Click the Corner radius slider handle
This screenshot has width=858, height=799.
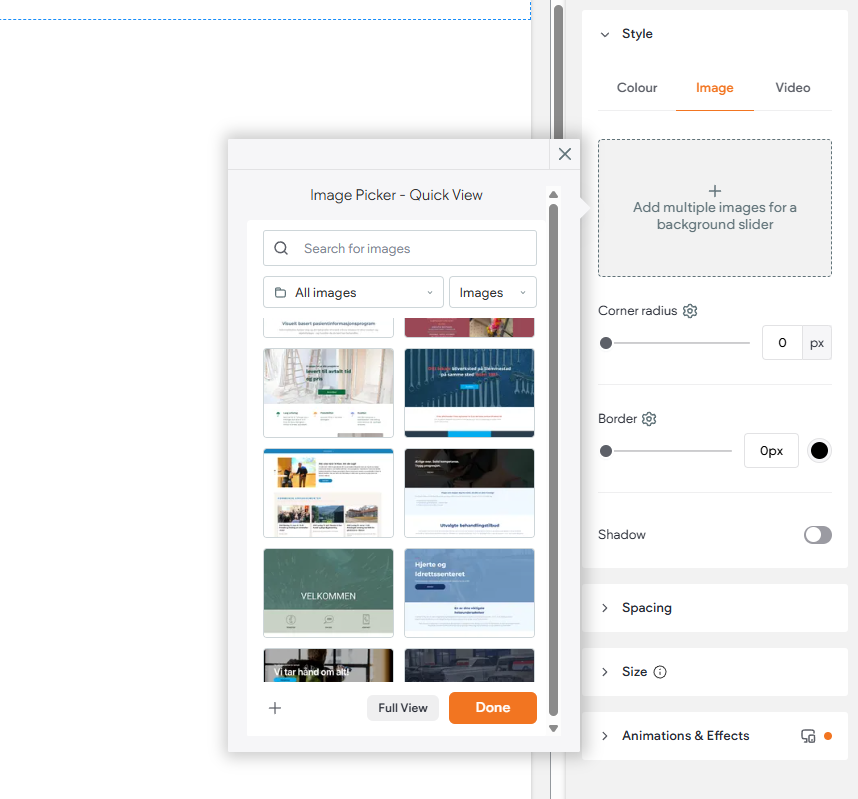pyautogui.click(x=606, y=343)
